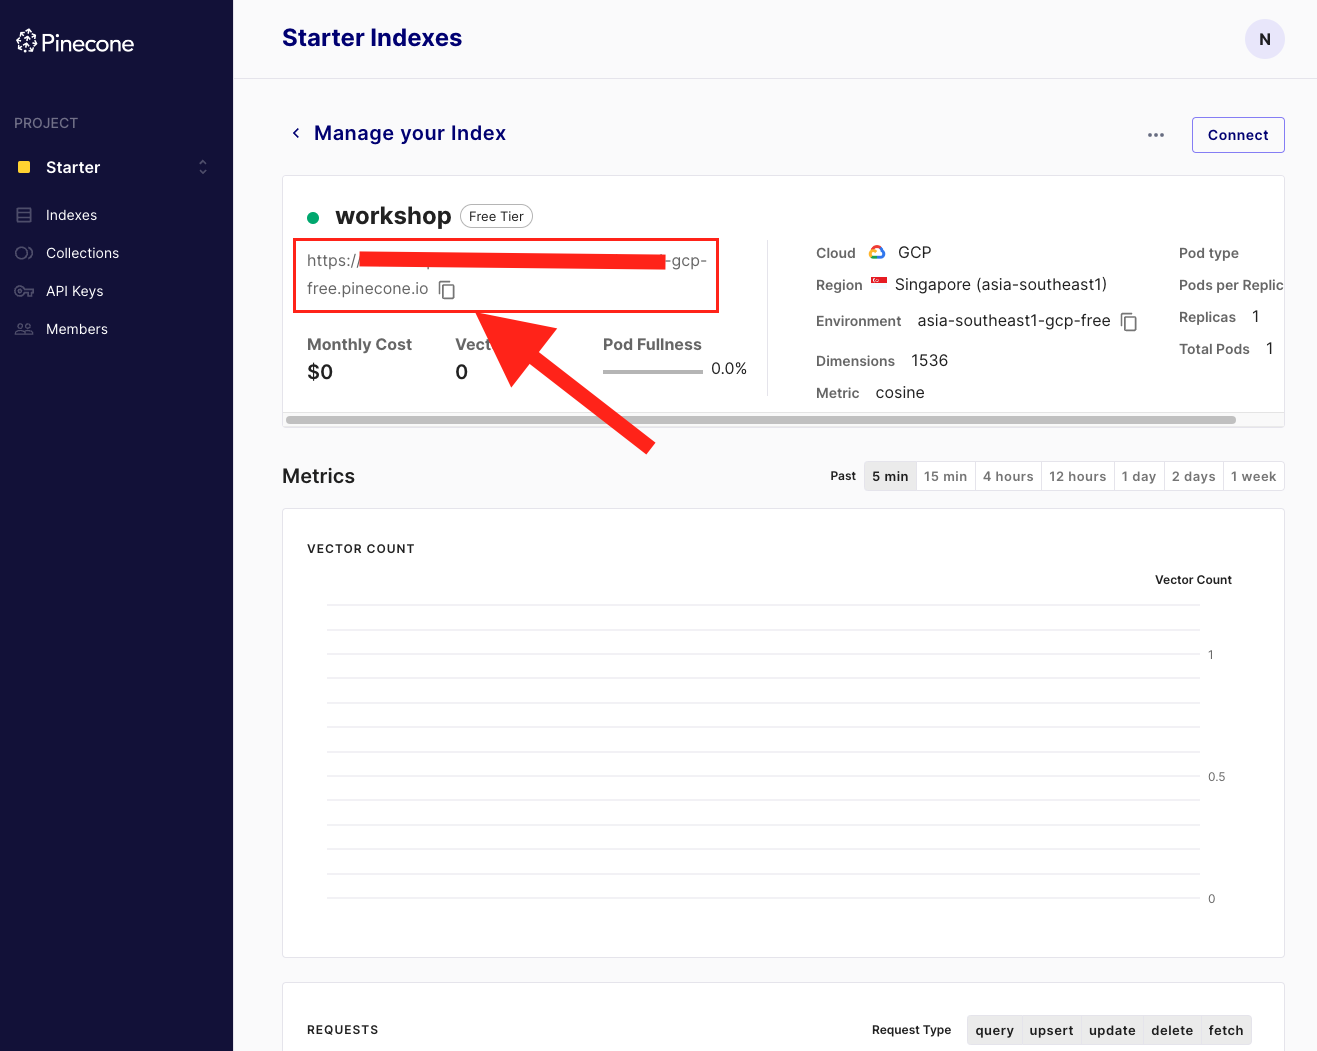The width and height of the screenshot is (1317, 1051).
Task: Click the REQUESTS section heading
Action: pos(343,1030)
